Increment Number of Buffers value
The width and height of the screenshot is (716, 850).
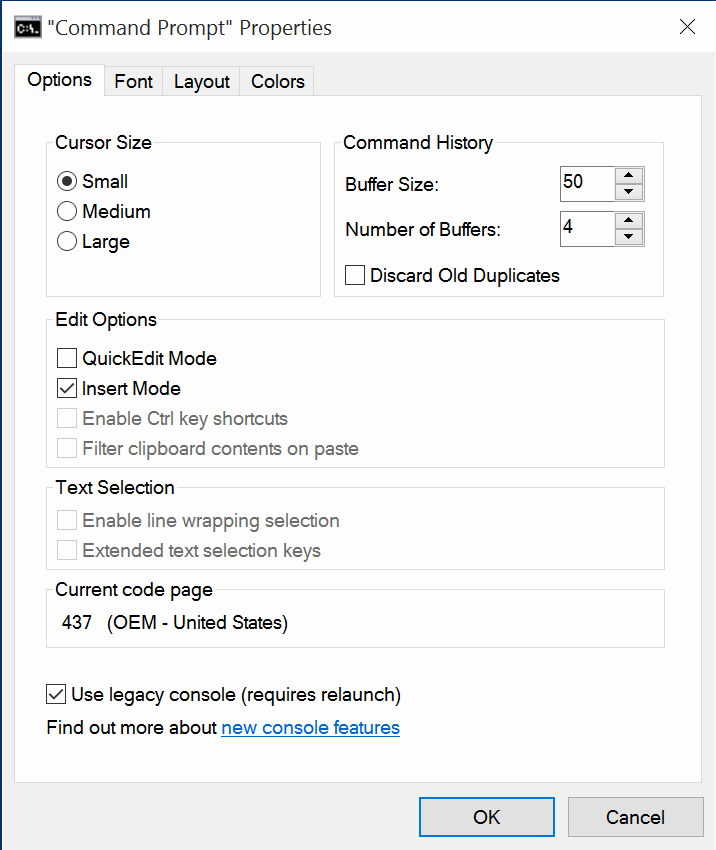tap(628, 221)
